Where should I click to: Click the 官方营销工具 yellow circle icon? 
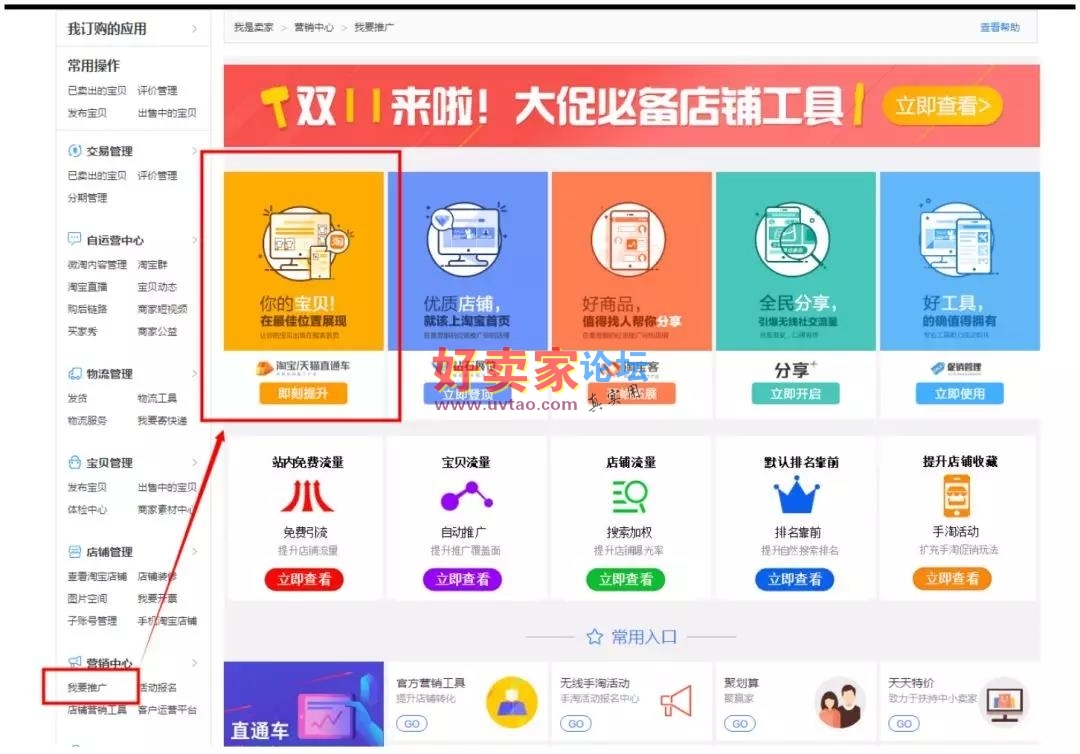[x=511, y=702]
